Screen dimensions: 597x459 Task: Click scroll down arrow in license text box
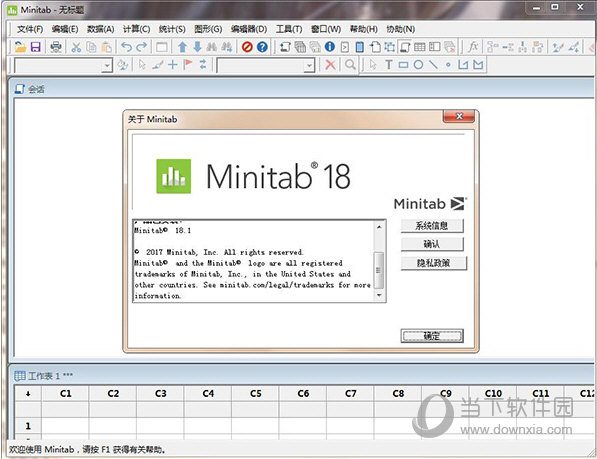pyautogui.click(x=379, y=295)
